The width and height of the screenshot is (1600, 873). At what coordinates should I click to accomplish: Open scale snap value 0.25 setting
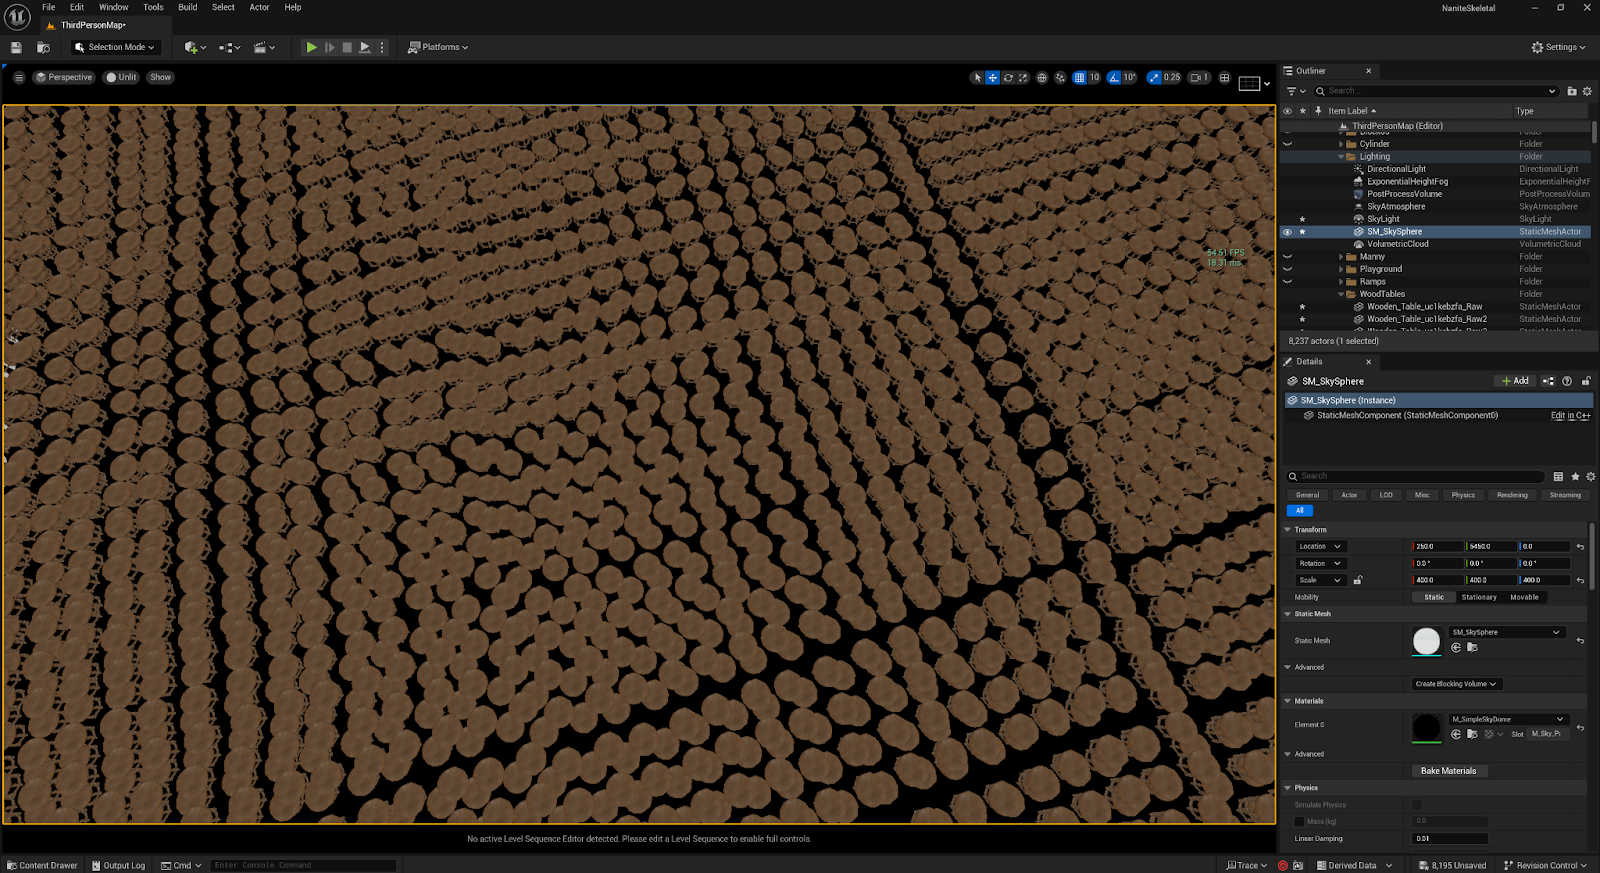[x=1172, y=77]
